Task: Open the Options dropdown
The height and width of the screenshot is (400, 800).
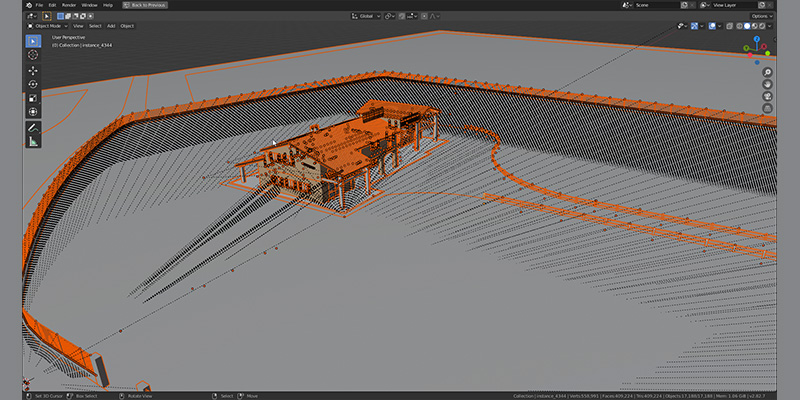Action: (x=761, y=16)
